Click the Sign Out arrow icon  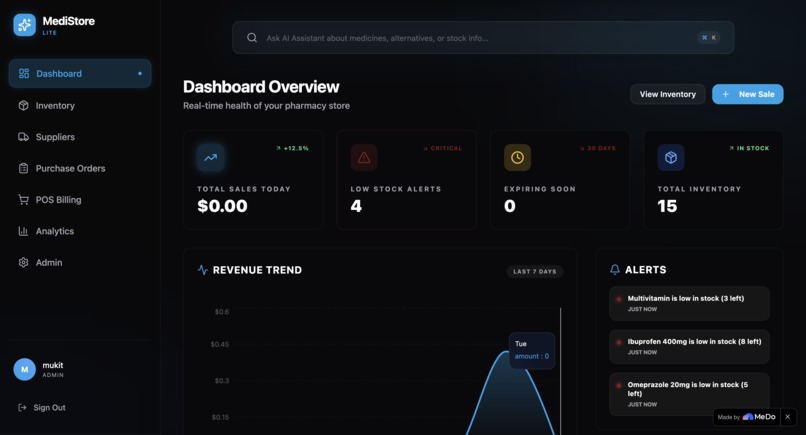point(22,407)
